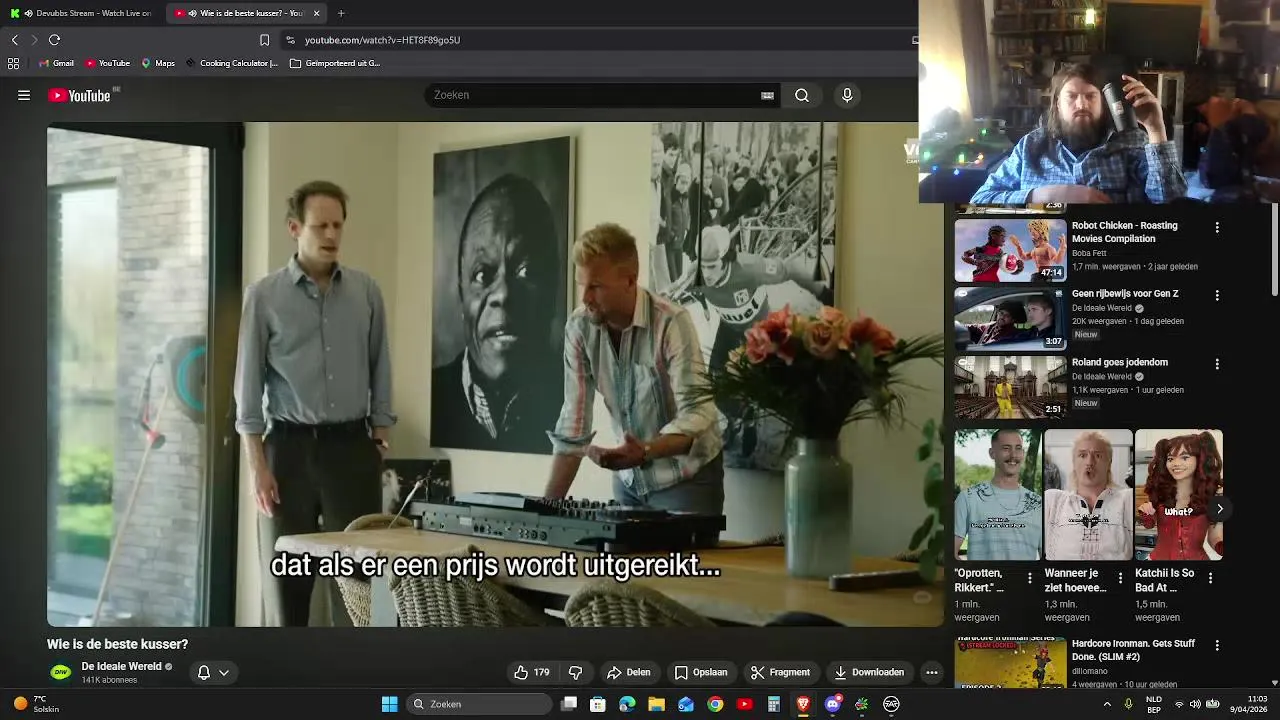Open the browser apps grid icon
This screenshot has width=1280, height=720.
(x=13, y=63)
